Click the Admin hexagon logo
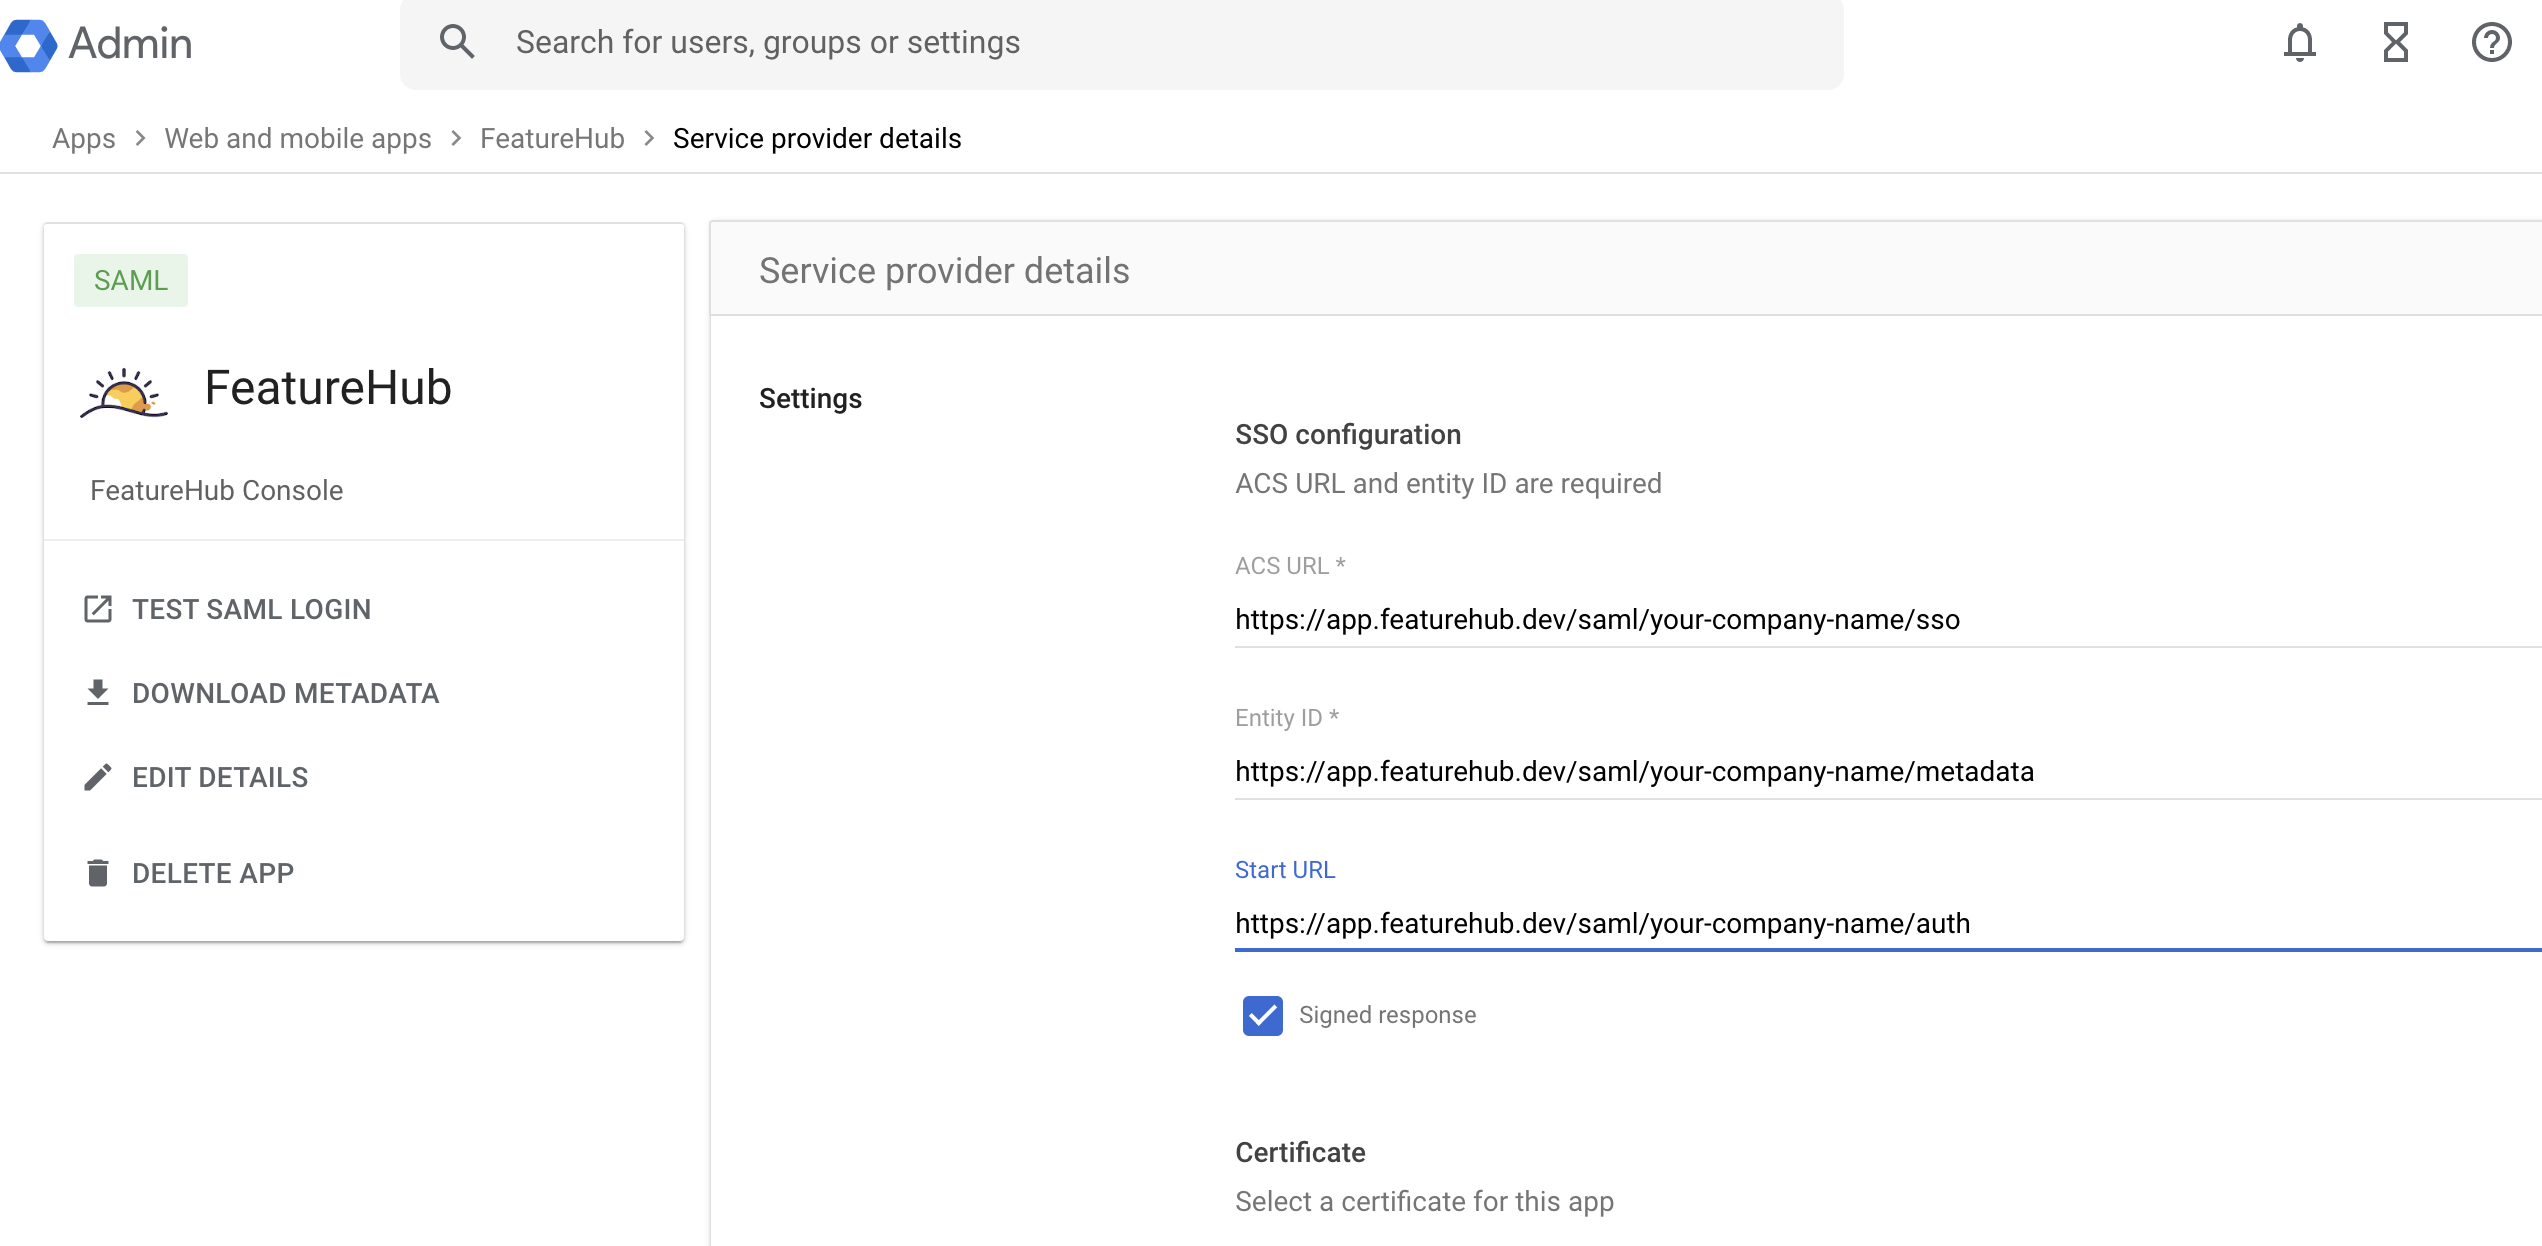Screen dimensions: 2542x1246 (x=30, y=44)
